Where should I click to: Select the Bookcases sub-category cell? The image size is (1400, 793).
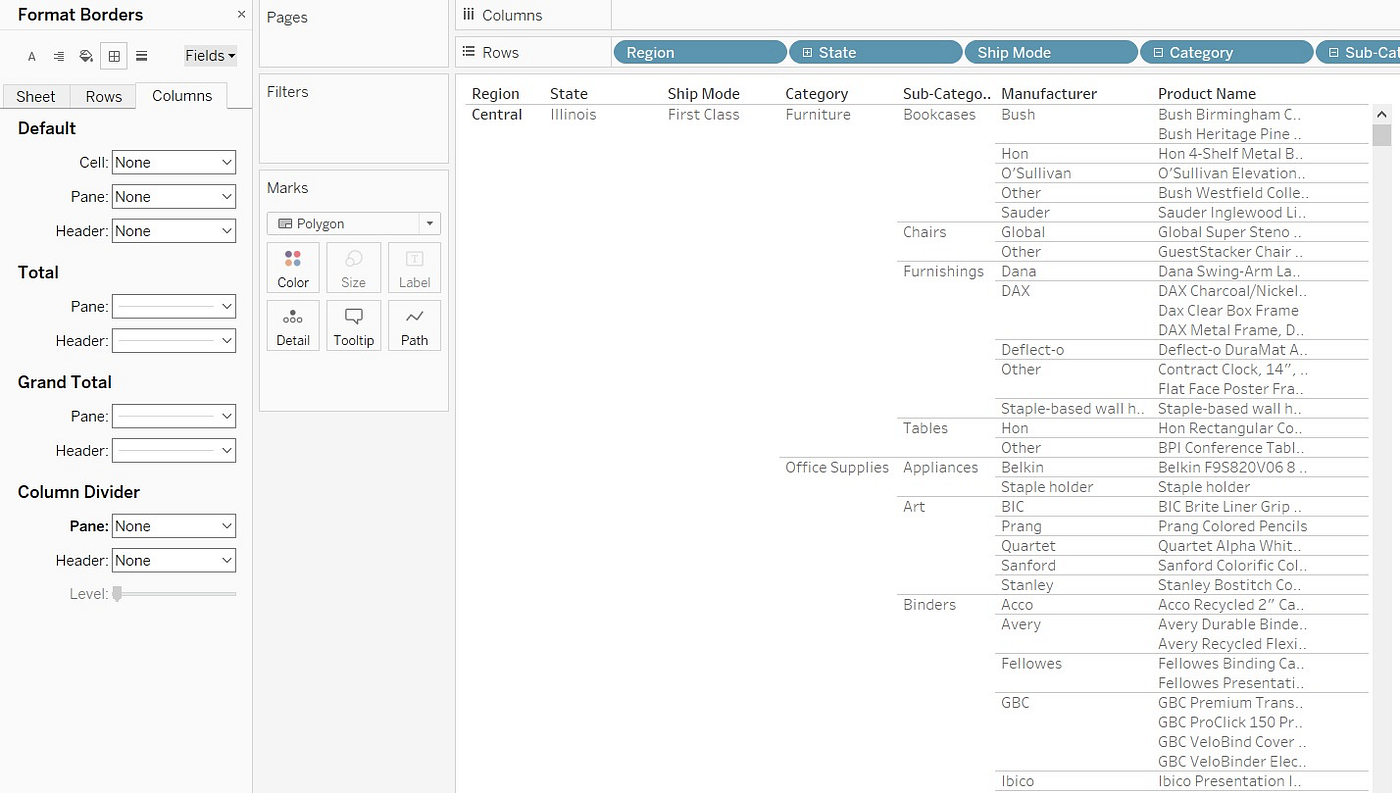pos(939,115)
